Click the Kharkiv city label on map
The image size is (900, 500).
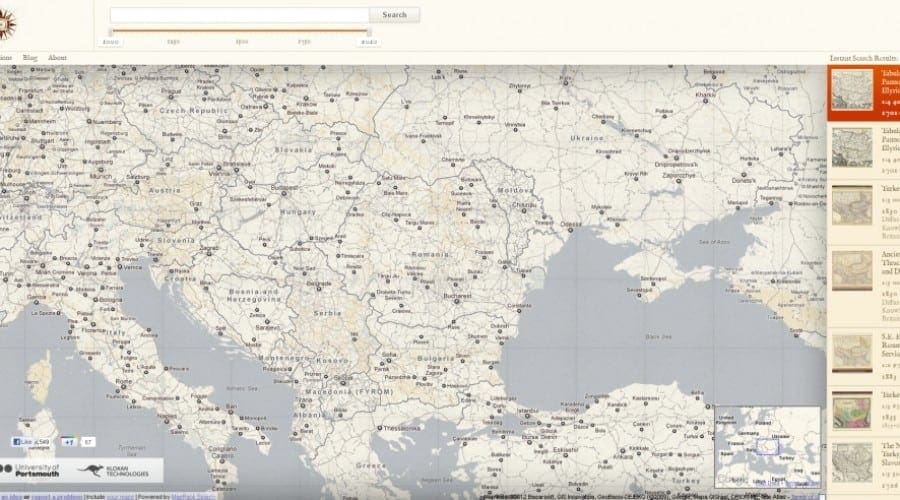[705, 95]
